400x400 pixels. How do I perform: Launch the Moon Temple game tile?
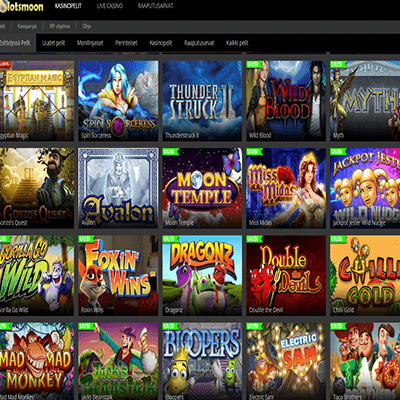[x=202, y=188]
